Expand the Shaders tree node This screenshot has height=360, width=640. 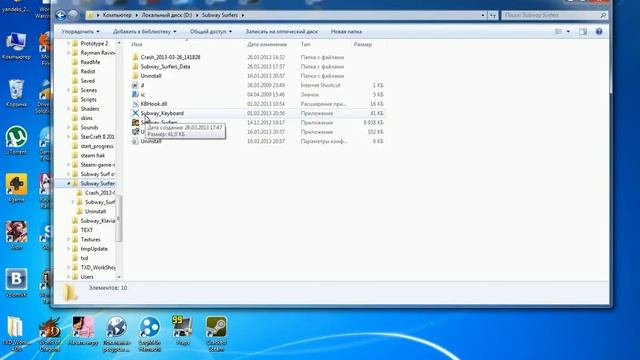click(x=69, y=109)
